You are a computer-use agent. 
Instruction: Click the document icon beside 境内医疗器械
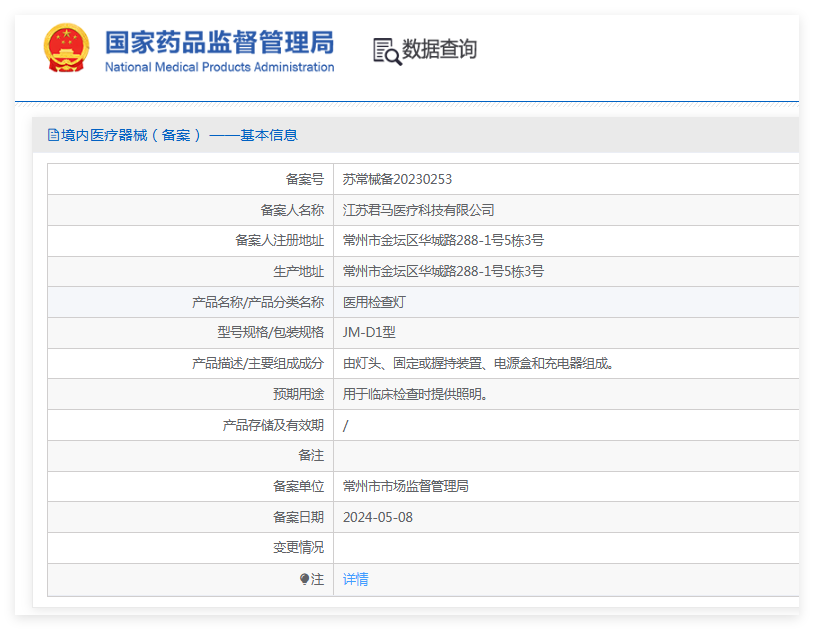53,135
